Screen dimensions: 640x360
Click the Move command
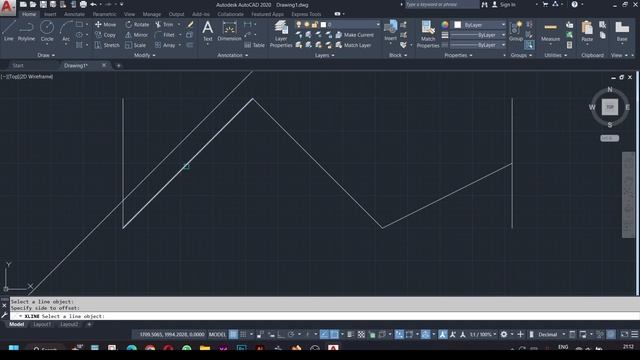105,24
